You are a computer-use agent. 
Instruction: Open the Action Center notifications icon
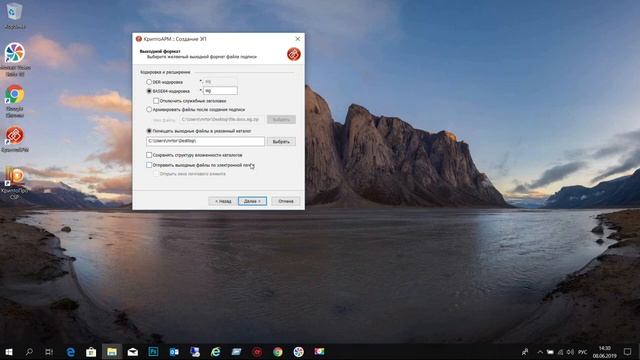[627, 352]
